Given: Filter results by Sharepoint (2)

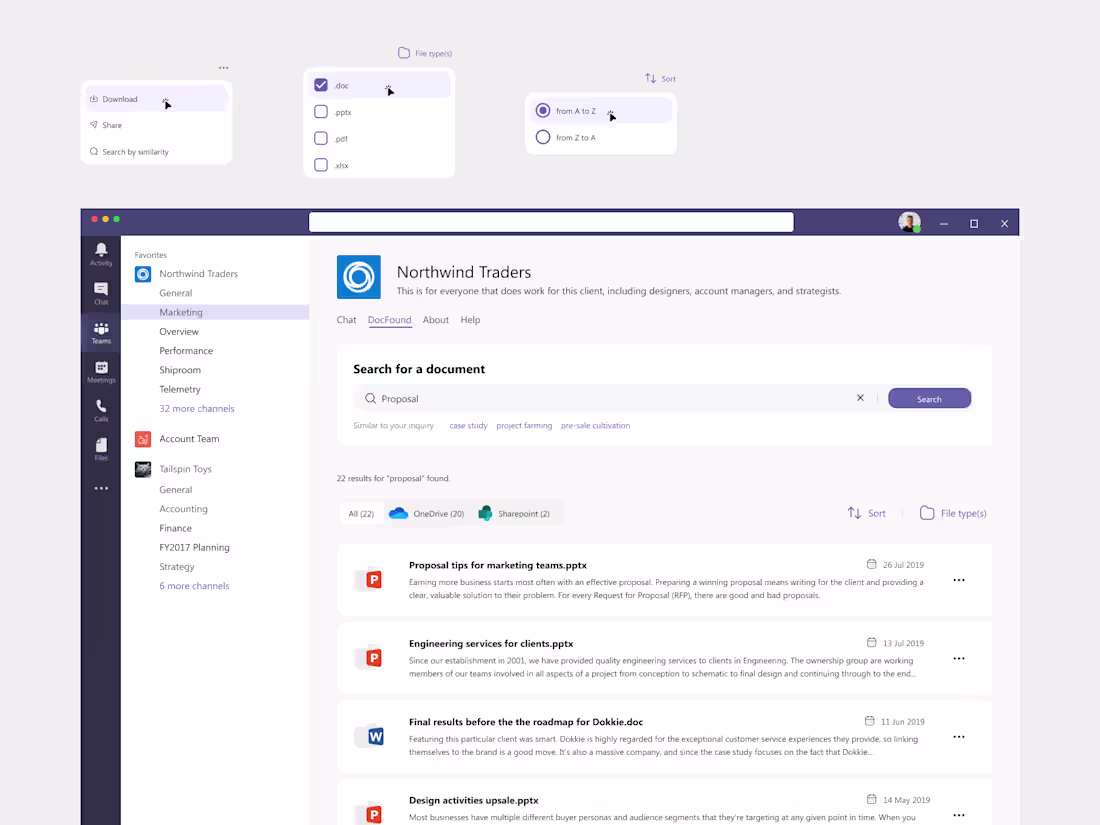Looking at the screenshot, I should tap(514, 514).
